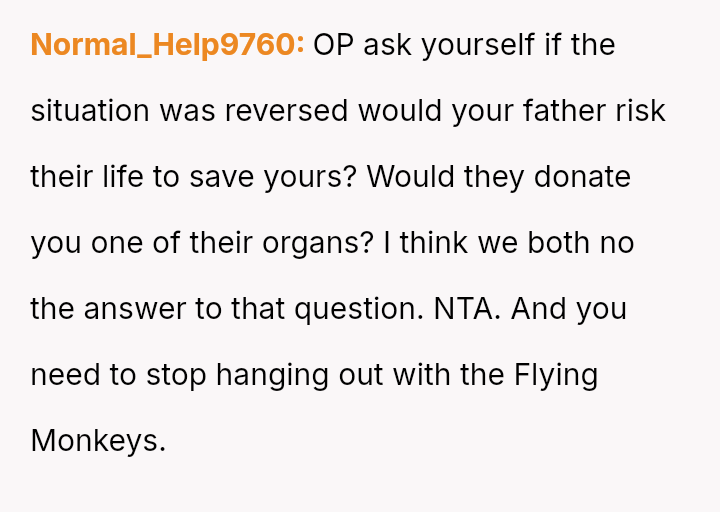Click the word "risk" in the comment

pos(641,111)
